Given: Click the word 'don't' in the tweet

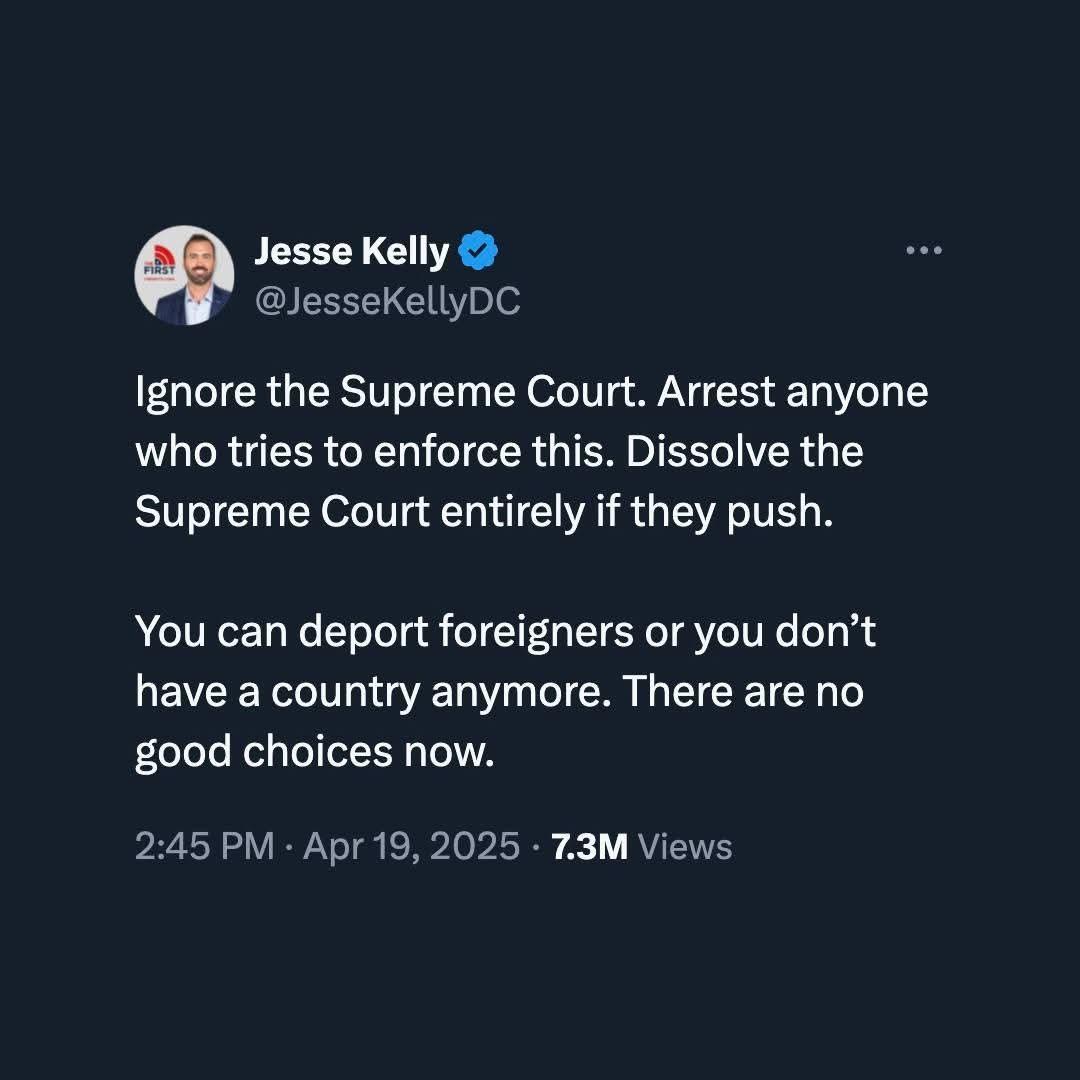Looking at the screenshot, I should click(x=825, y=631).
